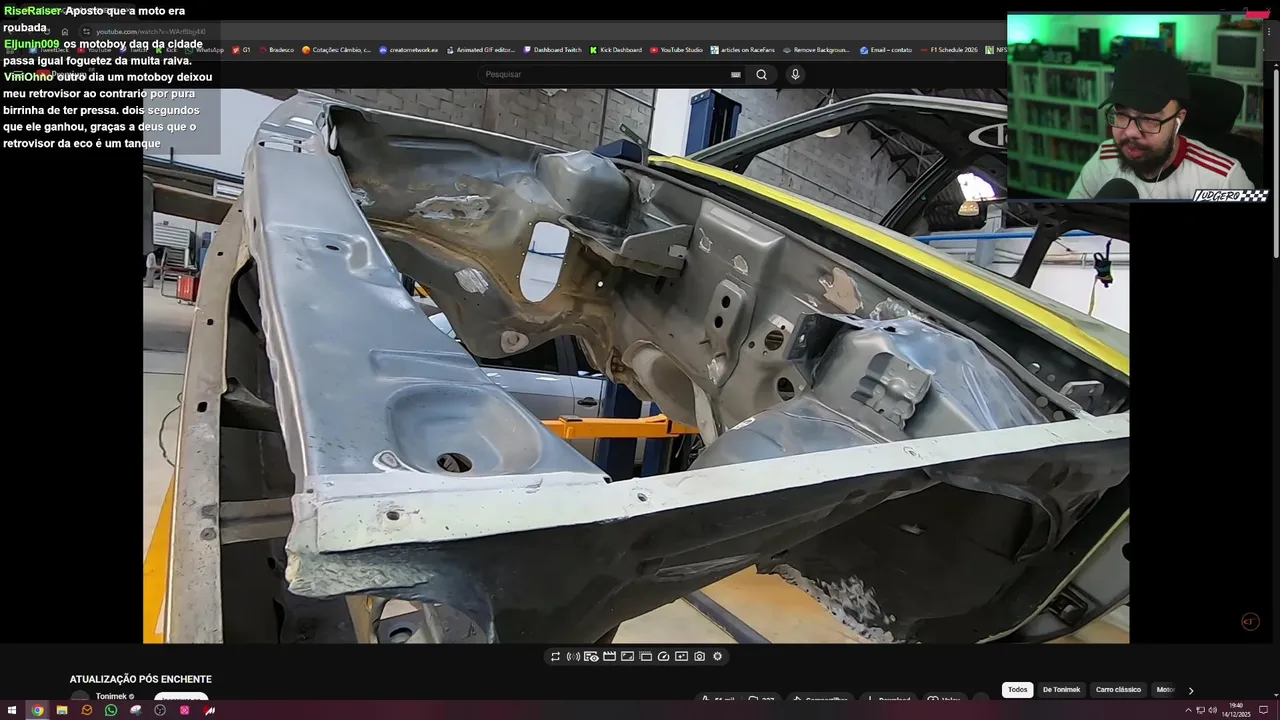Image resolution: width=1280 pixels, height=720 pixels.
Task: Open the player toolbar settings gear
Action: 717,657
